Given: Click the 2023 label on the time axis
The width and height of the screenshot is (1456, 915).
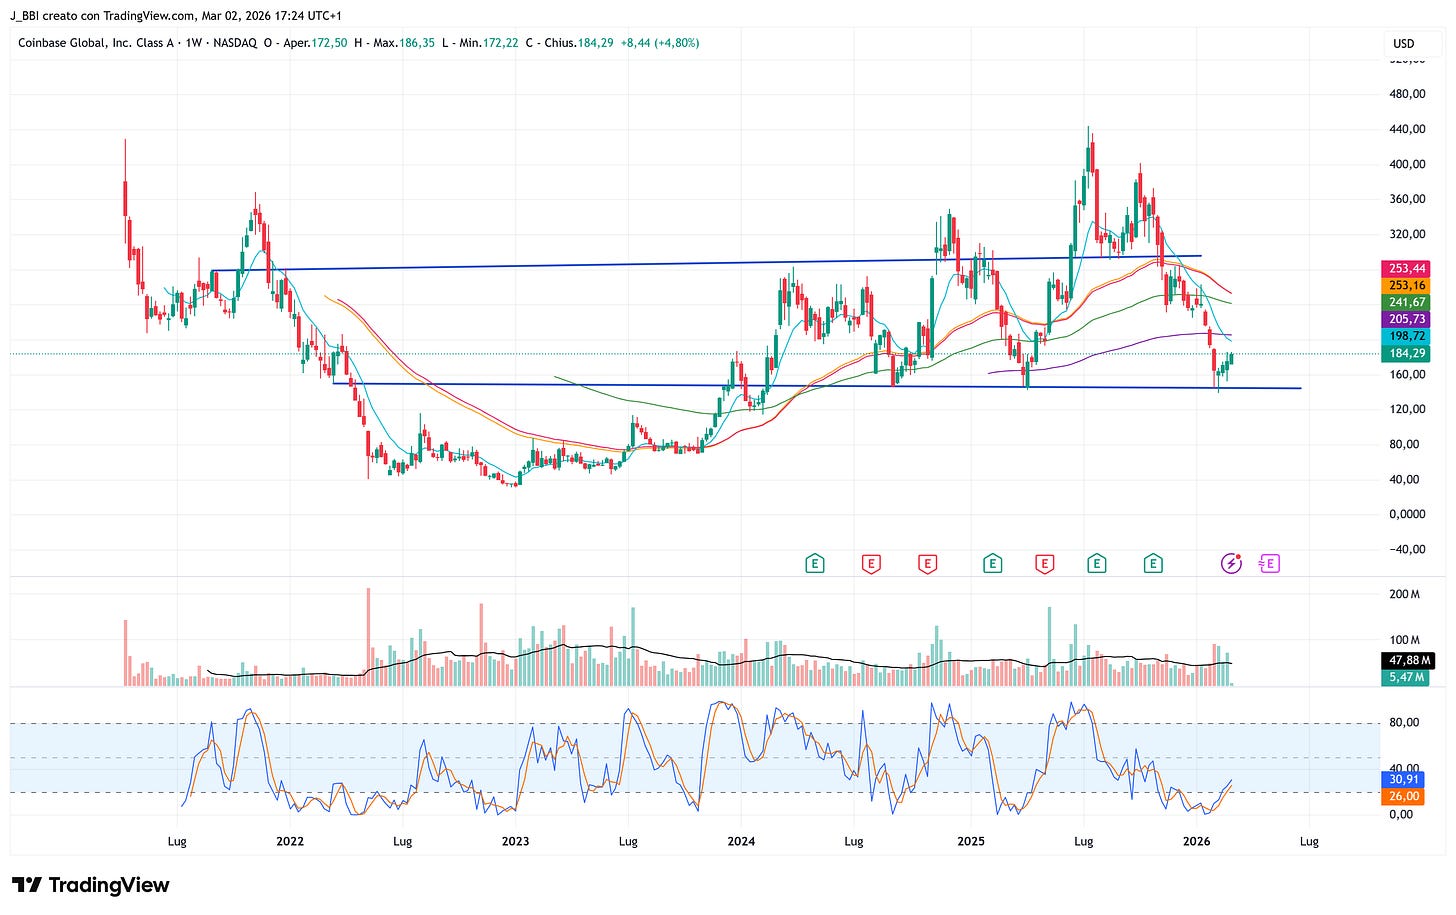Looking at the screenshot, I should (x=515, y=841).
